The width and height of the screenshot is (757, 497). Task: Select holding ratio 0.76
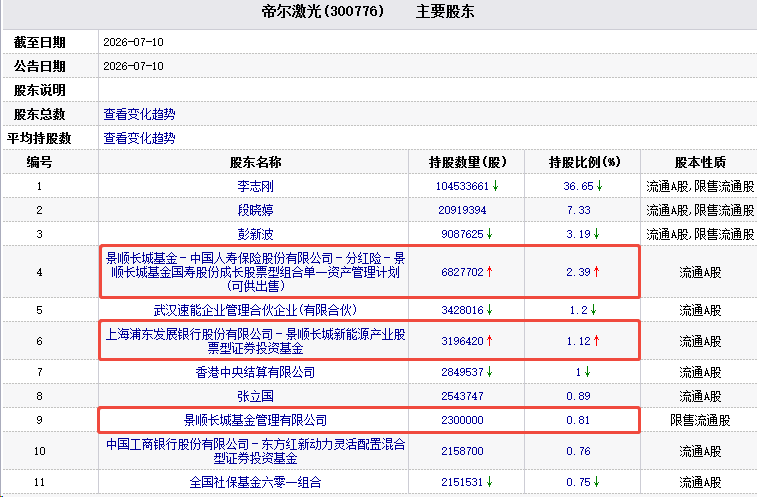(x=578, y=451)
